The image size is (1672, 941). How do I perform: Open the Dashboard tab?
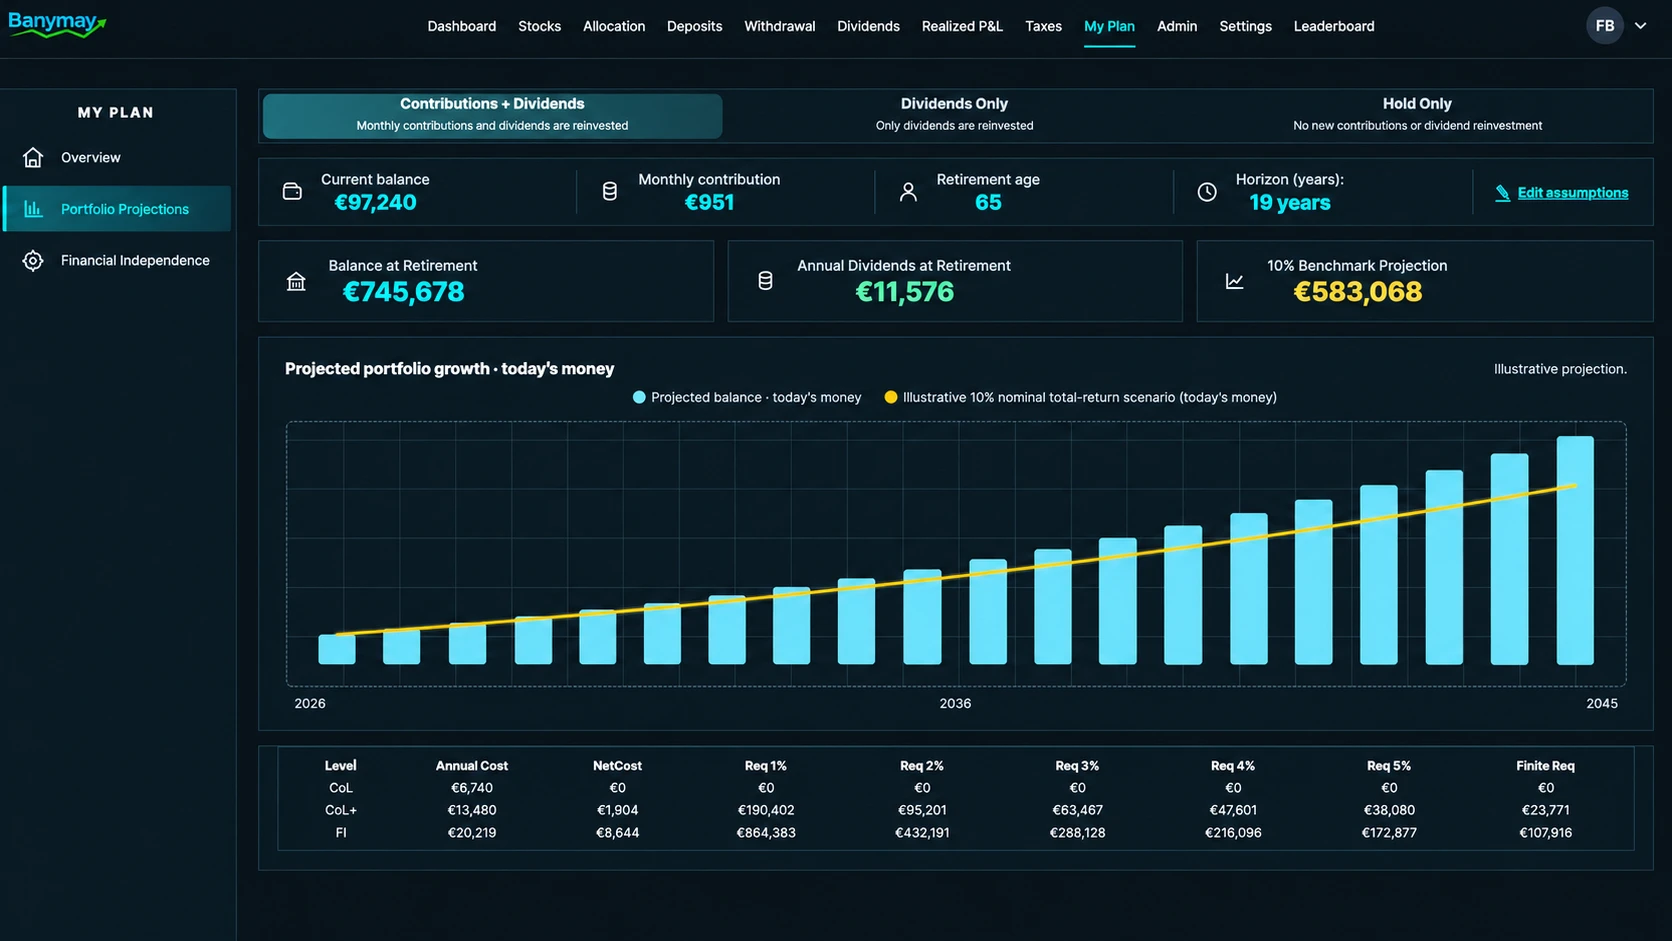(x=461, y=26)
